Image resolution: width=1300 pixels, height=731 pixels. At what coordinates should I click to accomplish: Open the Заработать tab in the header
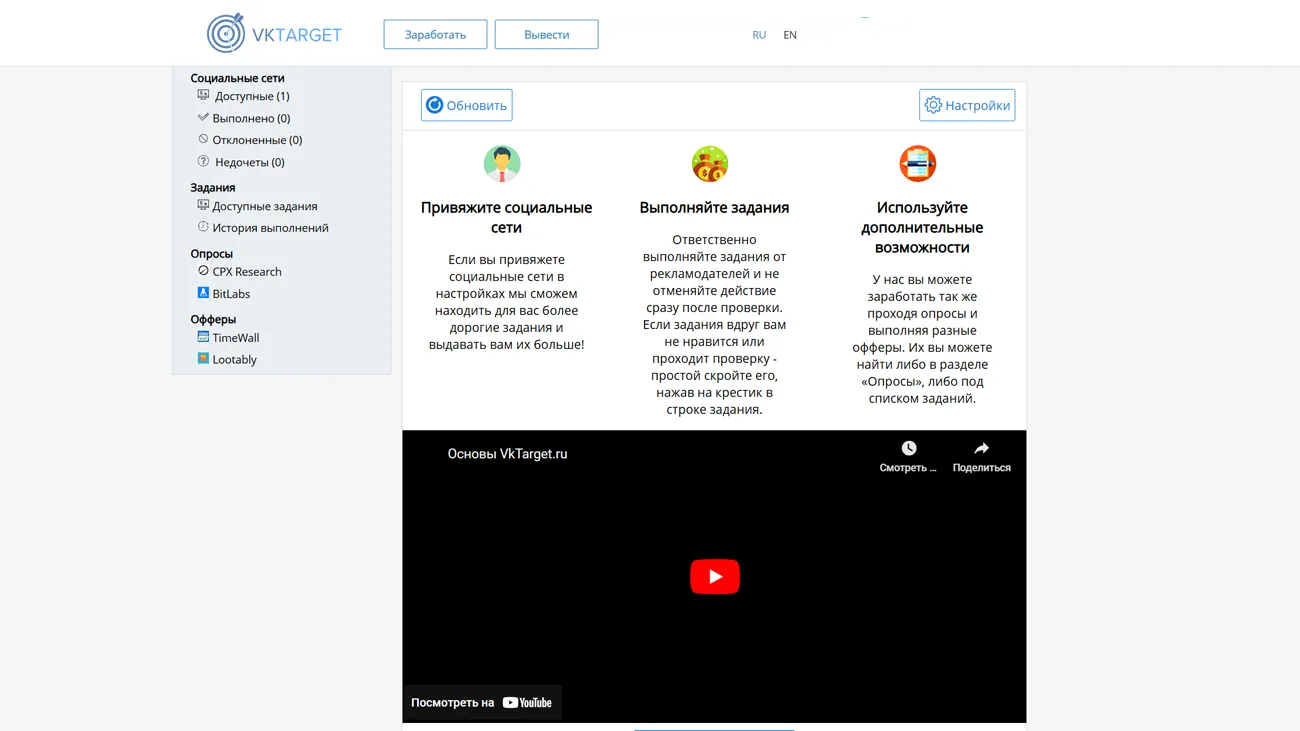[x=435, y=34]
